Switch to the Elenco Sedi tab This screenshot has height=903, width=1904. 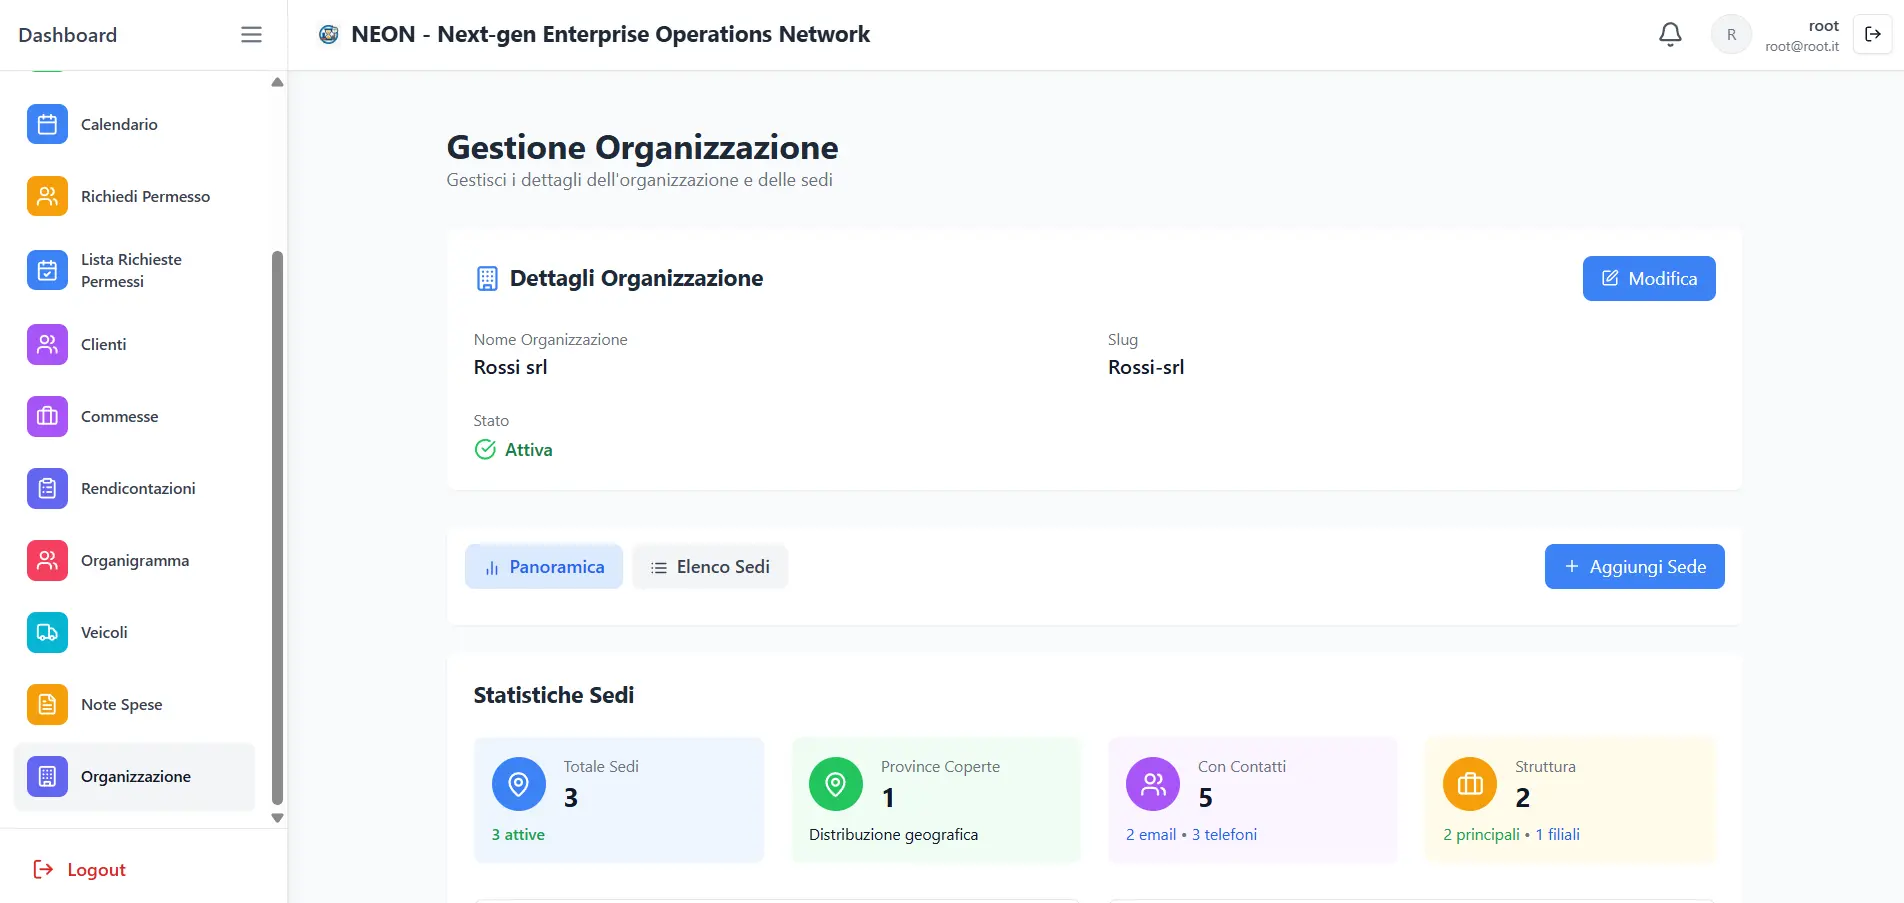point(710,566)
